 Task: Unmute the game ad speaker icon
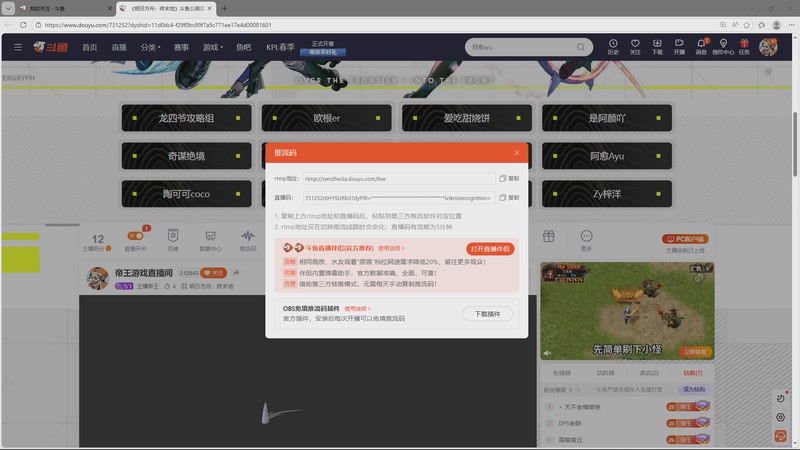pos(547,353)
